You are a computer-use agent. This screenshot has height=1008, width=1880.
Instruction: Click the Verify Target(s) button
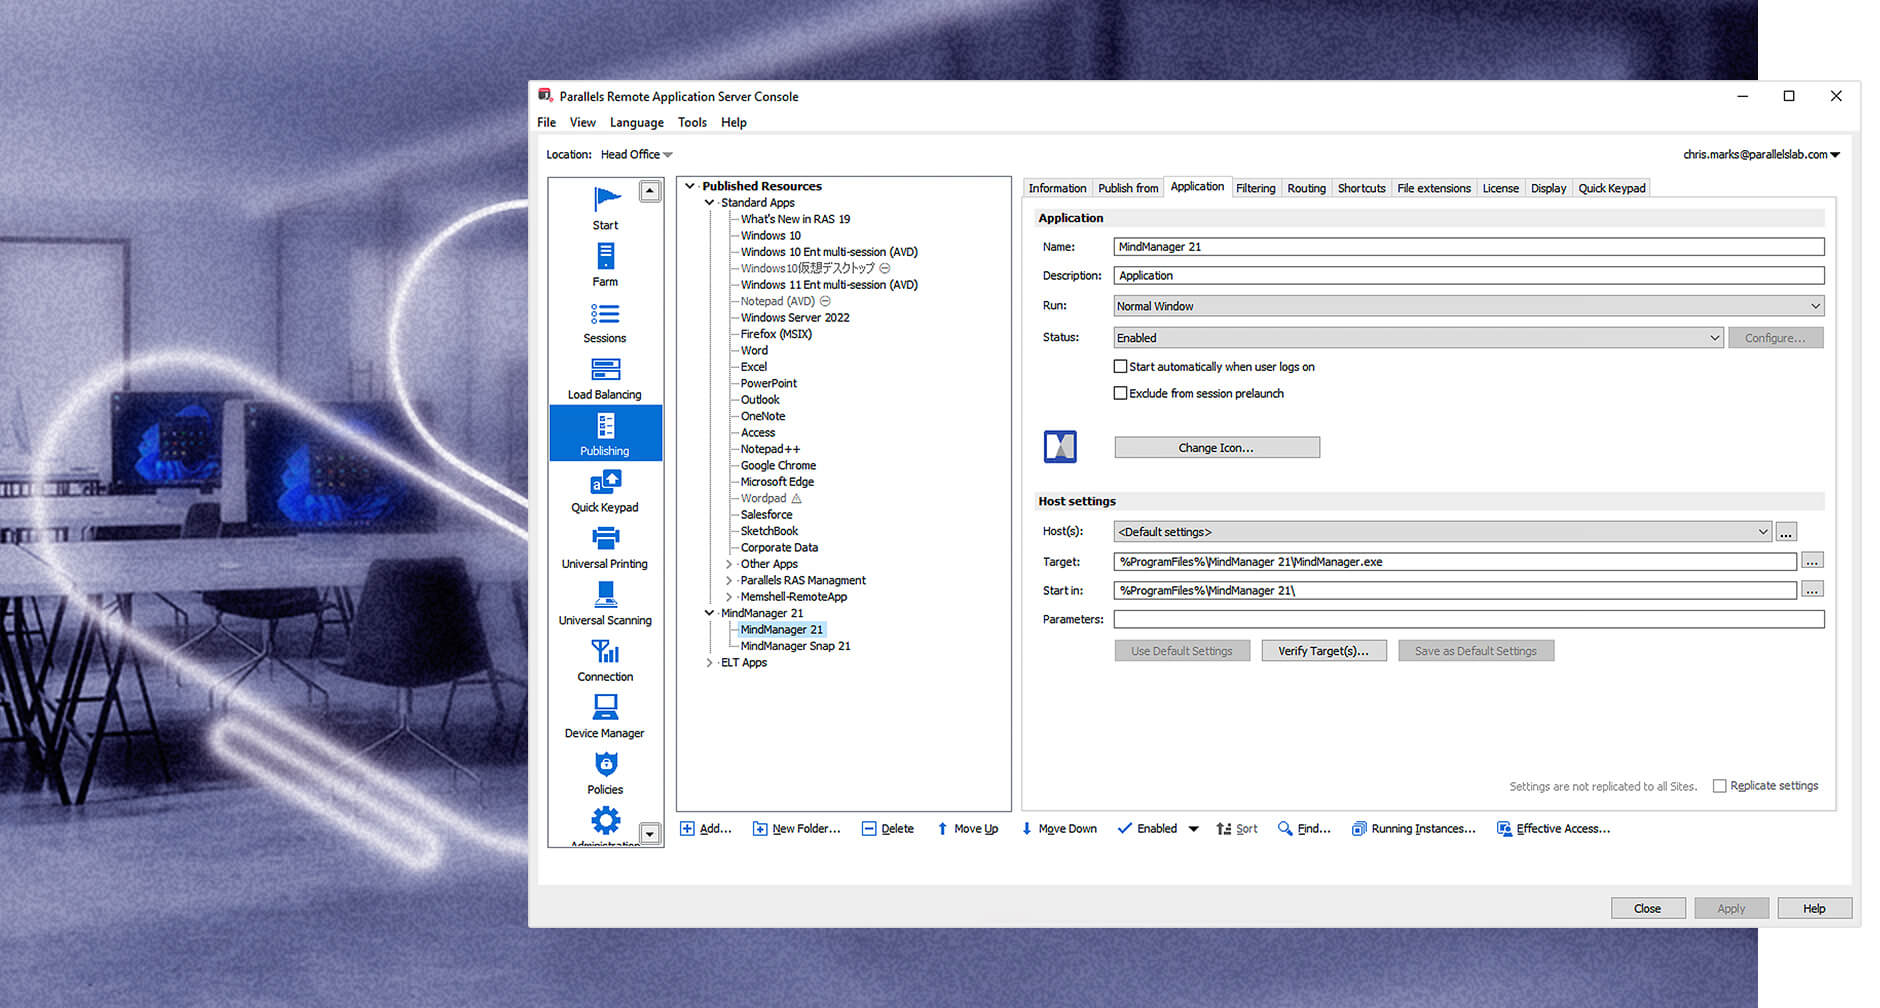click(1324, 650)
